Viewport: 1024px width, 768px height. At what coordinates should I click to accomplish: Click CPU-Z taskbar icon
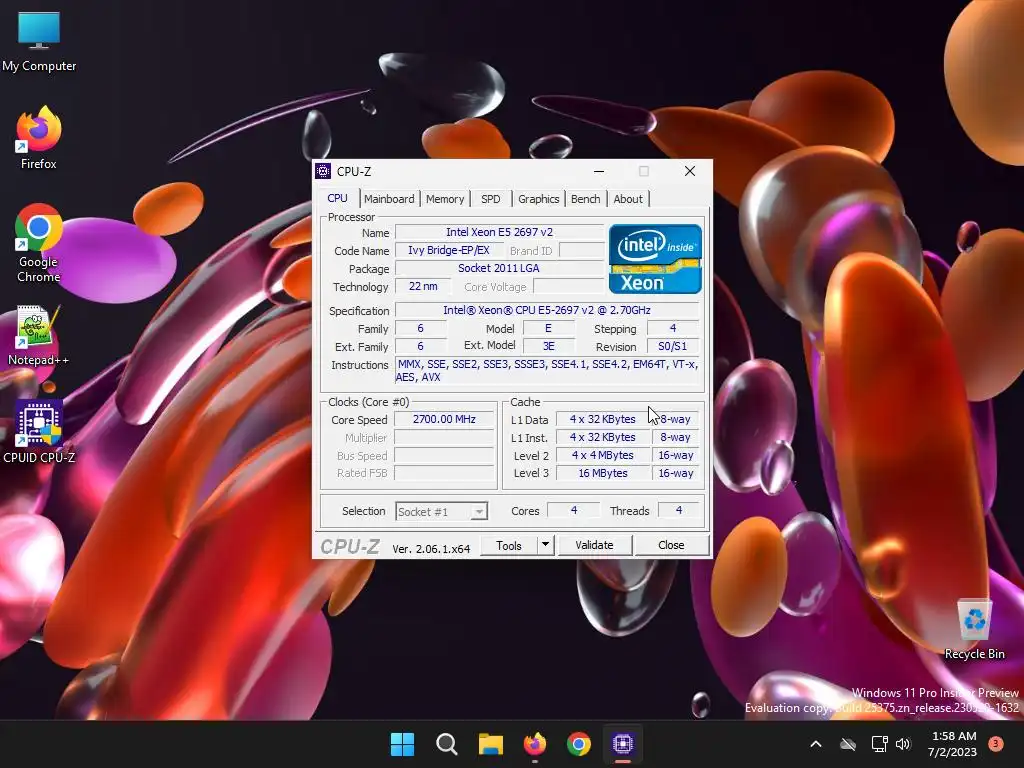pyautogui.click(x=622, y=744)
